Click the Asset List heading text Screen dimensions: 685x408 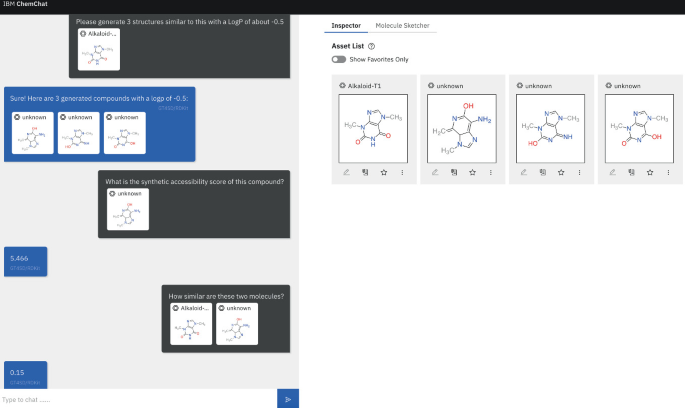pos(348,46)
